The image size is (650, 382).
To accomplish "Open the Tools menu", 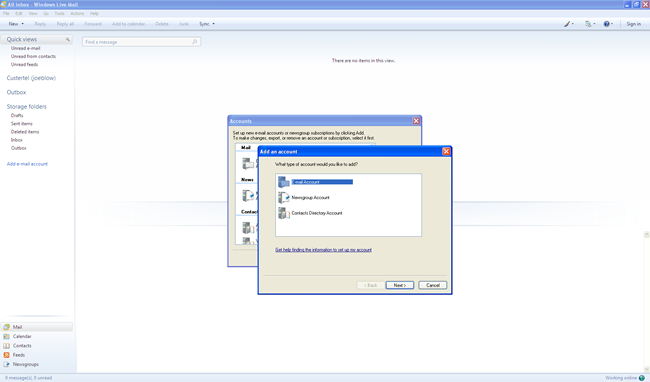I will pos(59,14).
